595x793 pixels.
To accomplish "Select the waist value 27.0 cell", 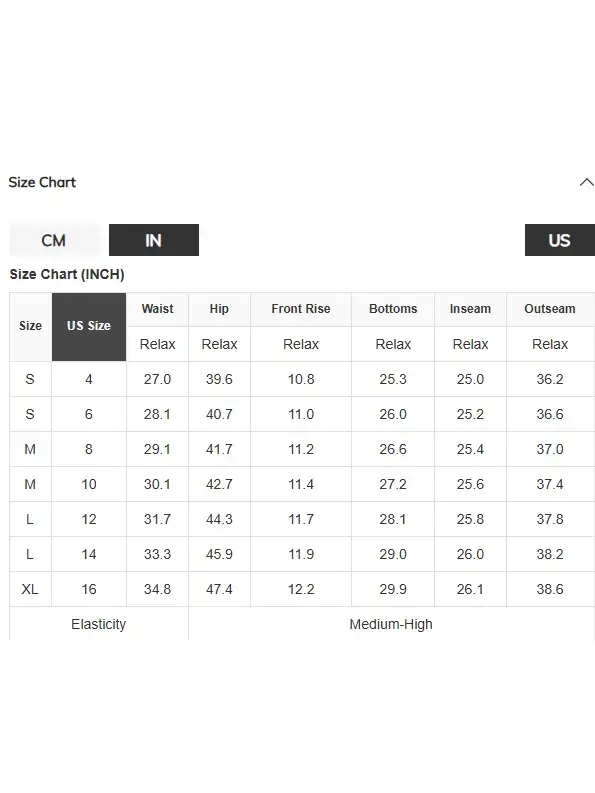I will pos(157,379).
